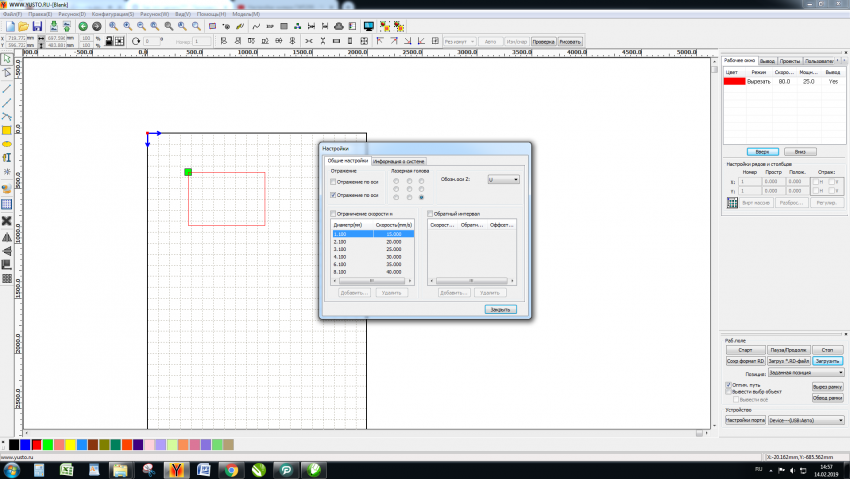
Task: Enable the 'Ограничение скорости' checkbox
Action: (334, 214)
